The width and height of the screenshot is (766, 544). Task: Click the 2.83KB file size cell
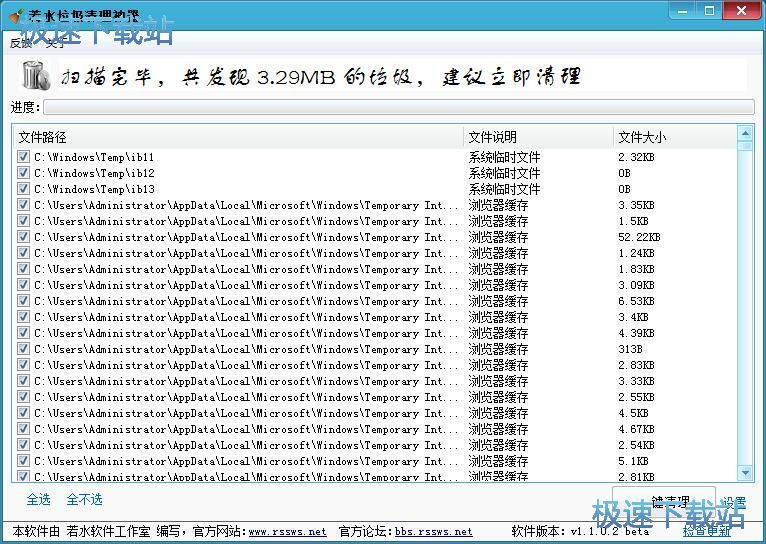pyautogui.click(x=636, y=365)
